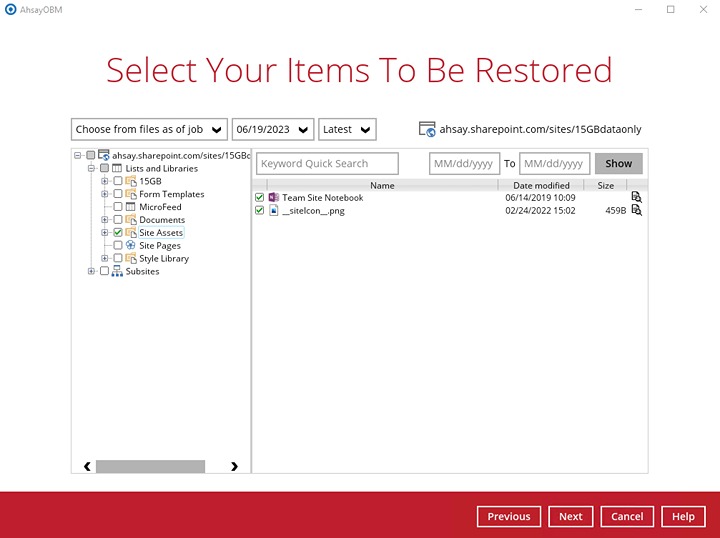This screenshot has width=720, height=538.
Task: Expand the Site Assets node
Action: [105, 232]
